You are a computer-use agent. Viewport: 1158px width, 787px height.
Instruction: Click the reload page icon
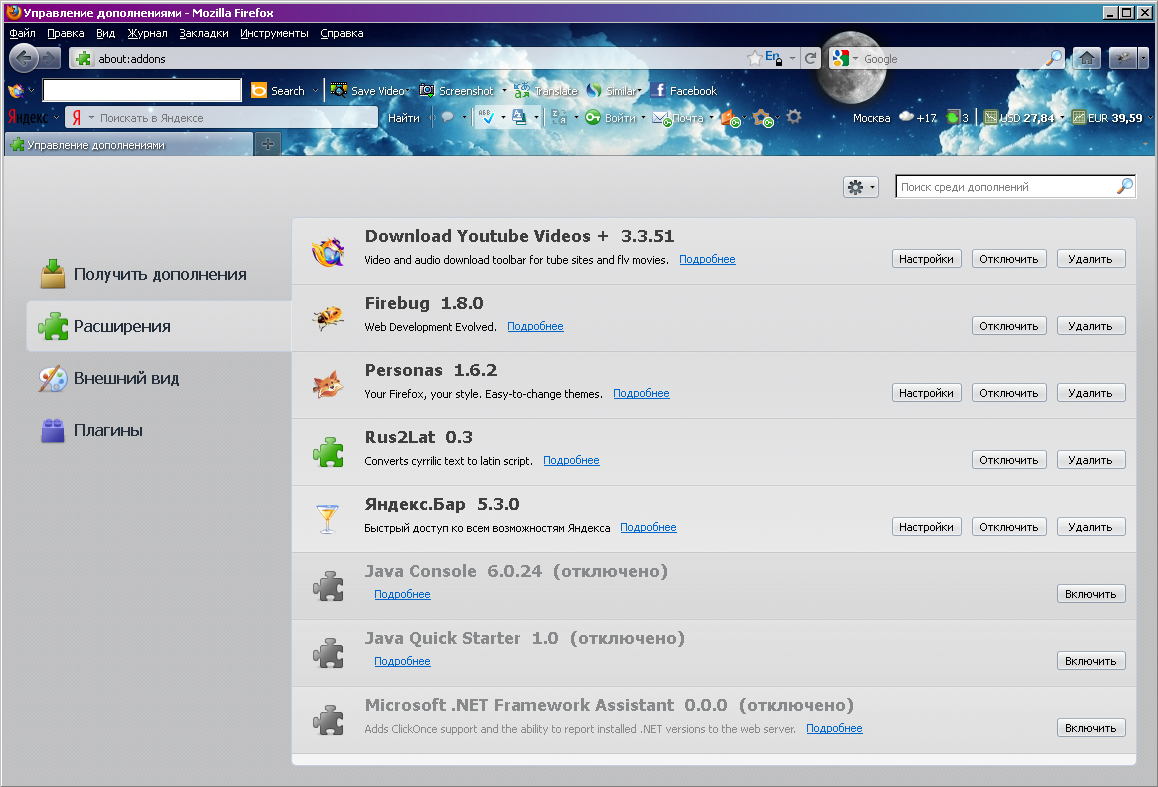pyautogui.click(x=811, y=58)
